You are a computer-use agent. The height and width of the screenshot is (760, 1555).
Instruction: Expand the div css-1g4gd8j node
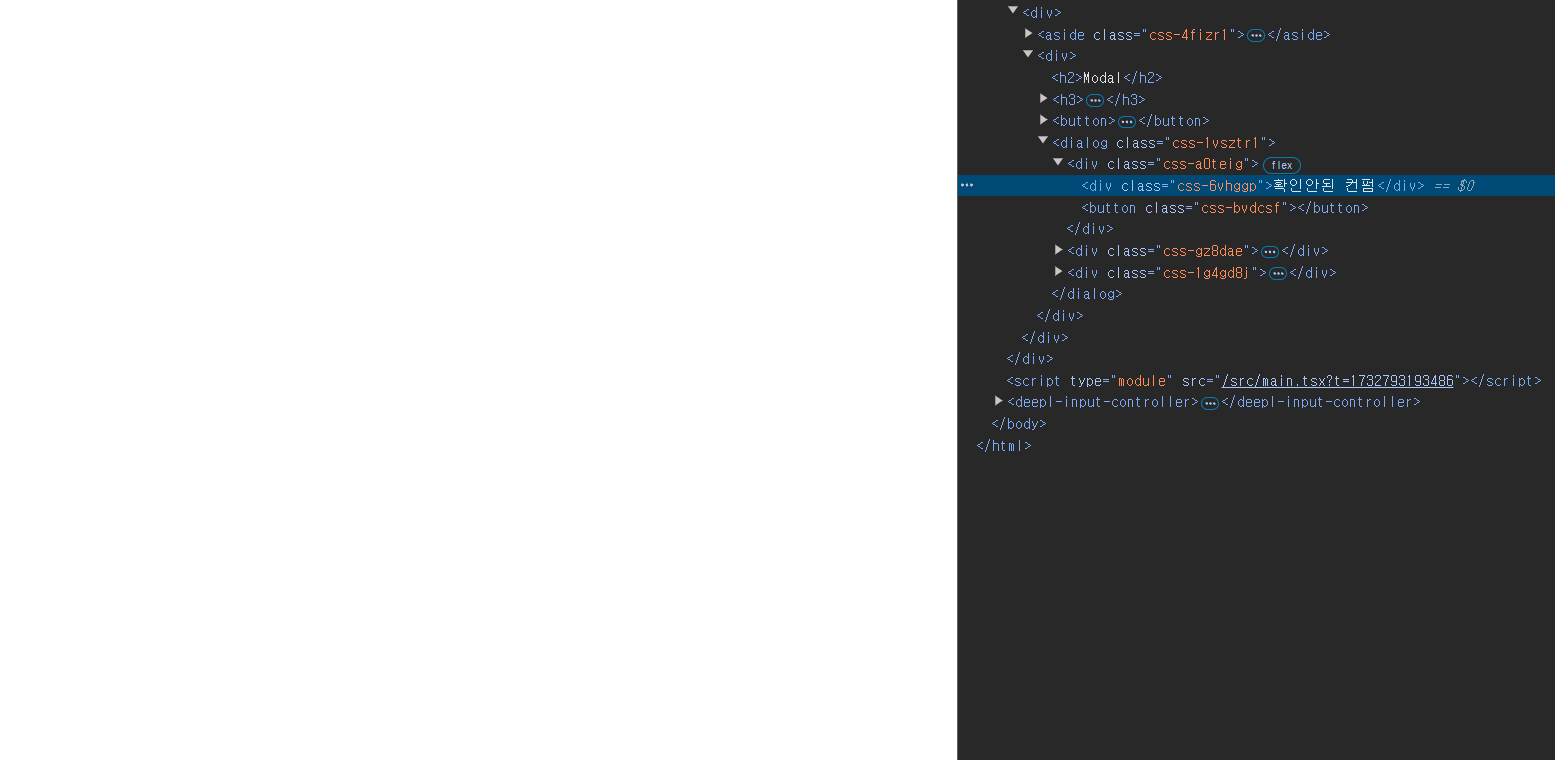click(x=1058, y=271)
